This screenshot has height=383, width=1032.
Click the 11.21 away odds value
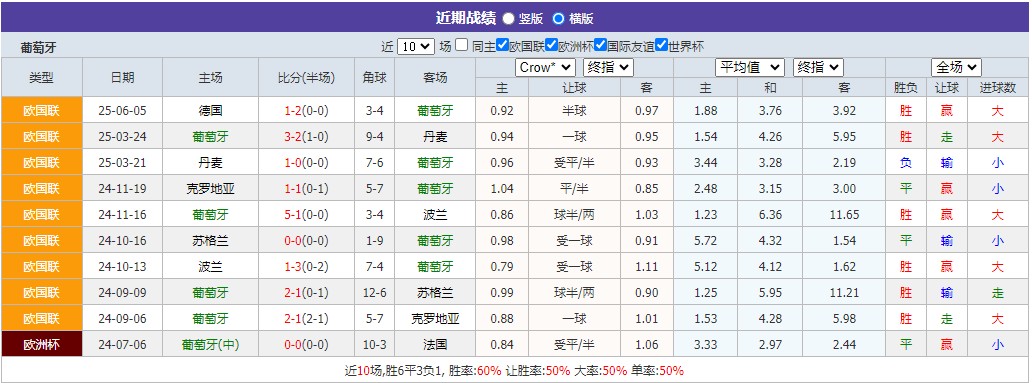coord(844,292)
